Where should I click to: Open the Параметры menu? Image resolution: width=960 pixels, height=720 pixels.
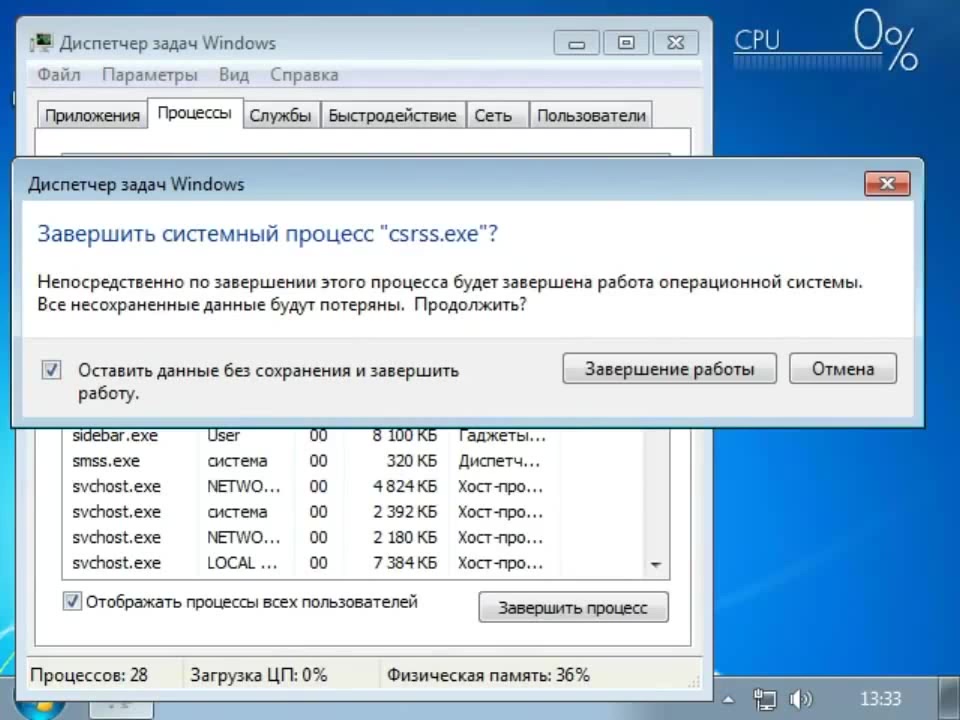click(149, 75)
